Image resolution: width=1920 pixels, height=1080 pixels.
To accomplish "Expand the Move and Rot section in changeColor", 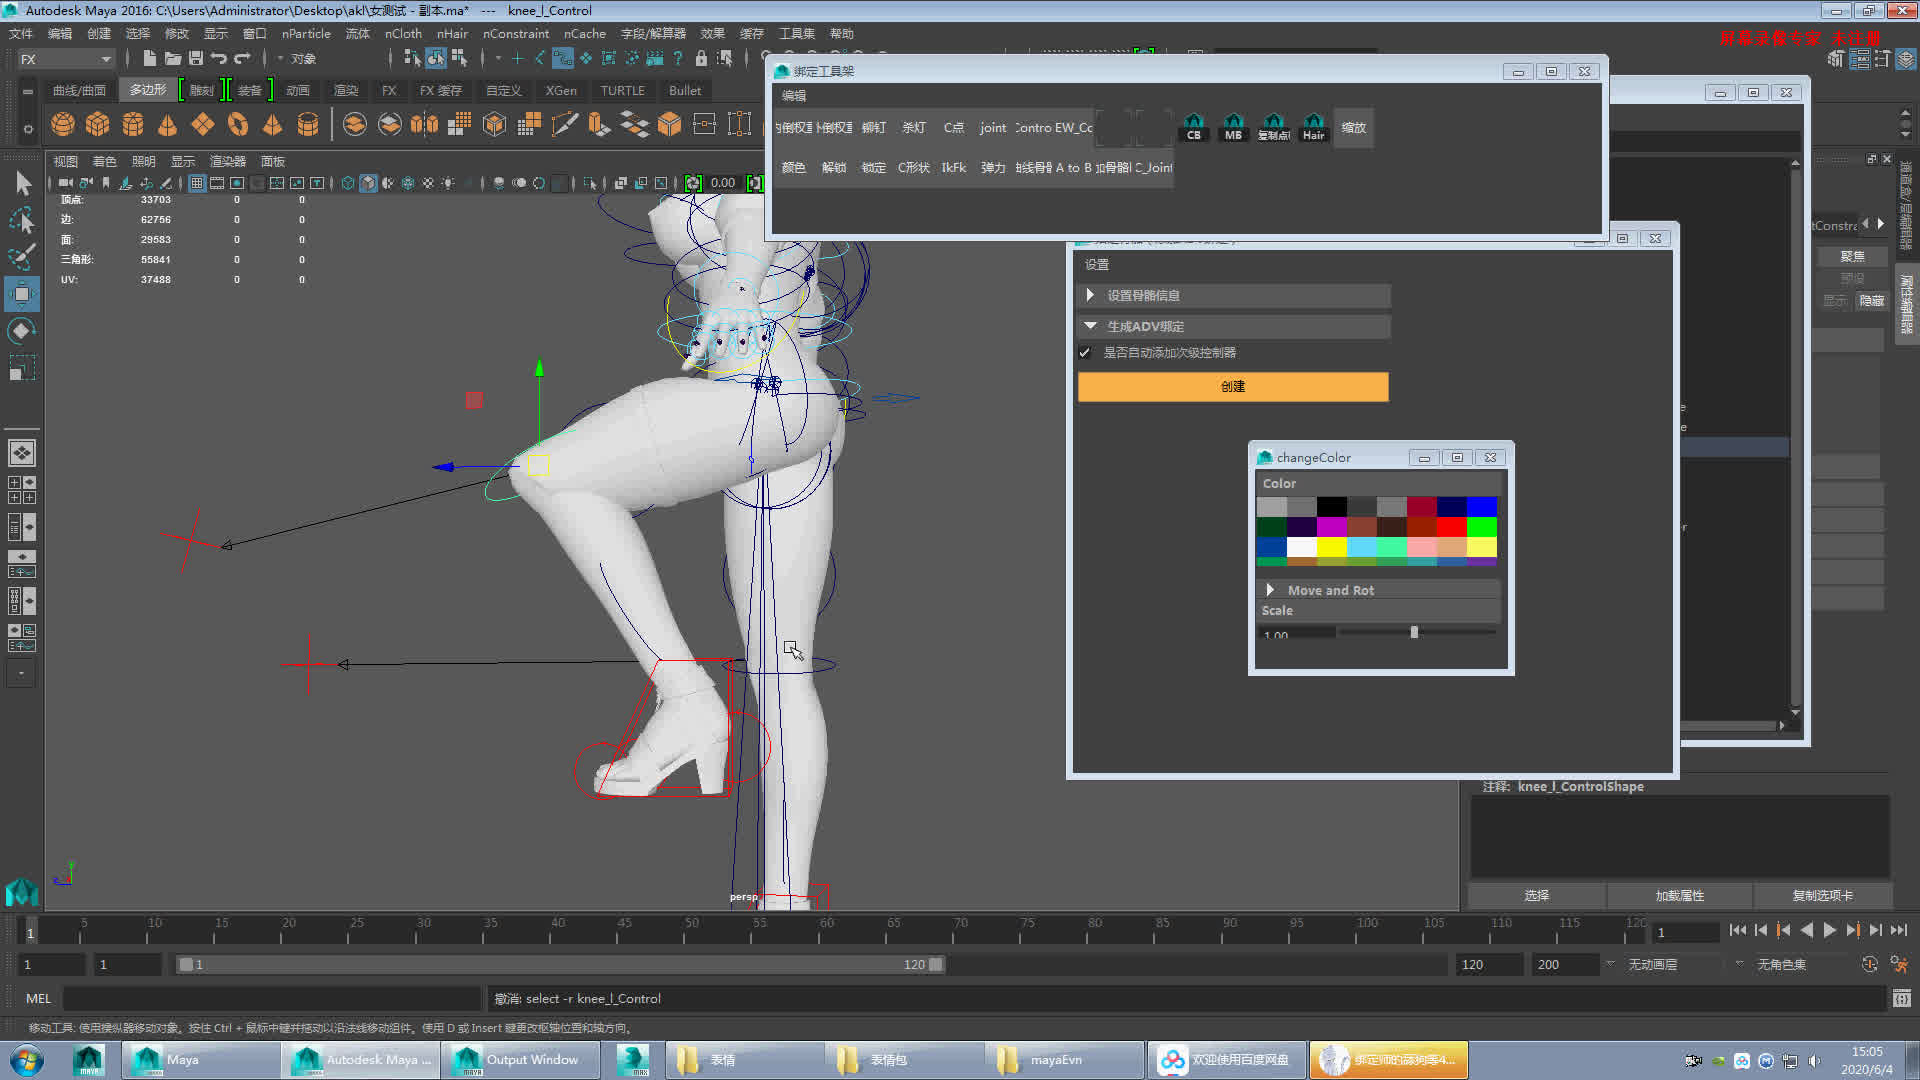I will tap(1271, 589).
